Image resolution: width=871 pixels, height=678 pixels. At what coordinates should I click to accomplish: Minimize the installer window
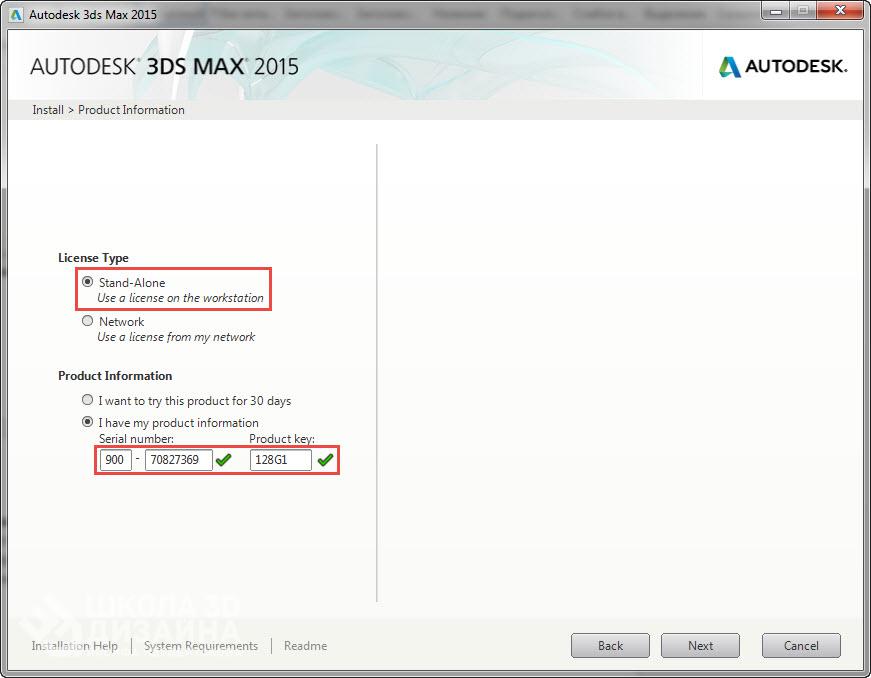(x=776, y=11)
